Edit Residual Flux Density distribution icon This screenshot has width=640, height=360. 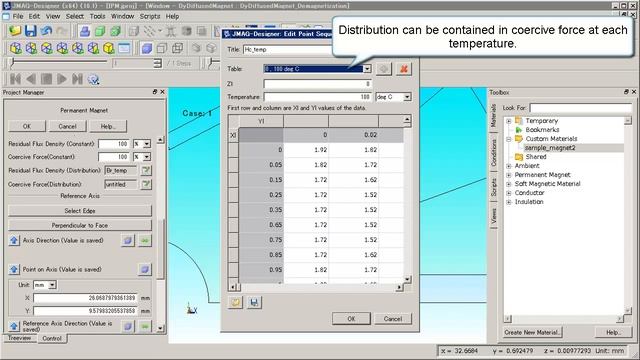(146, 170)
